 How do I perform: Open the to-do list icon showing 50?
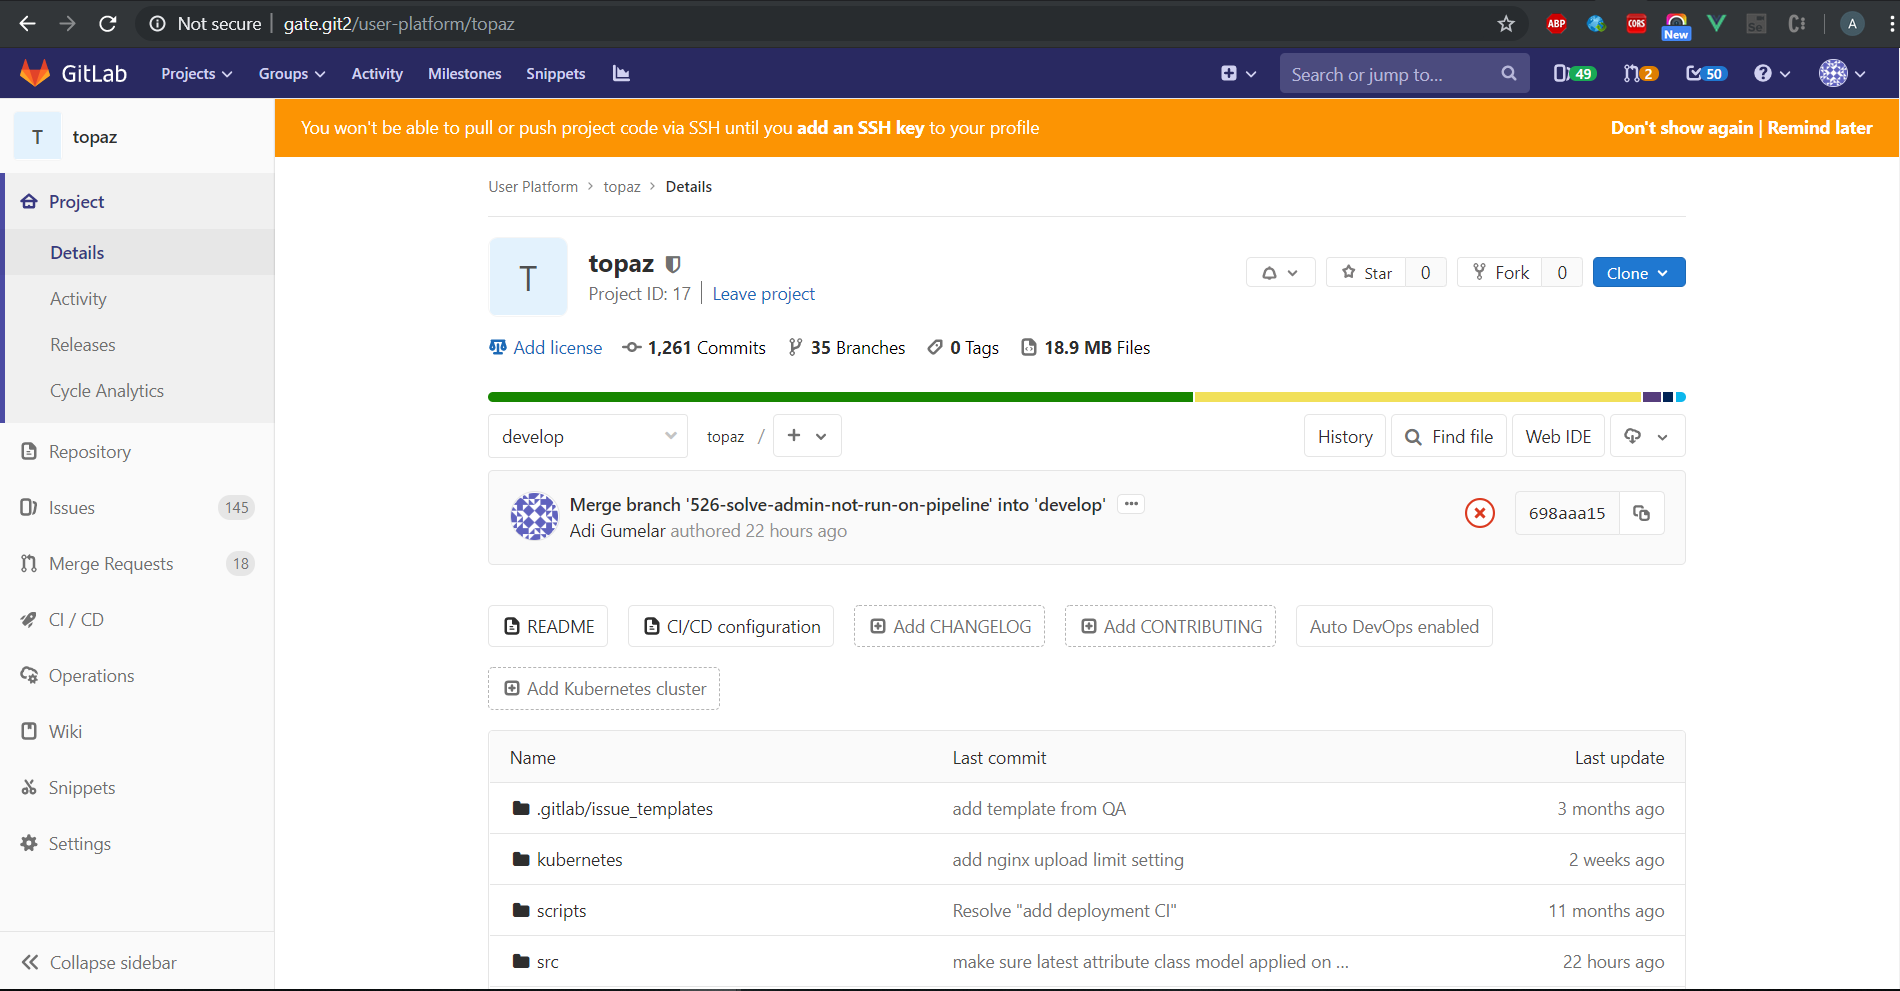[x=1705, y=74]
